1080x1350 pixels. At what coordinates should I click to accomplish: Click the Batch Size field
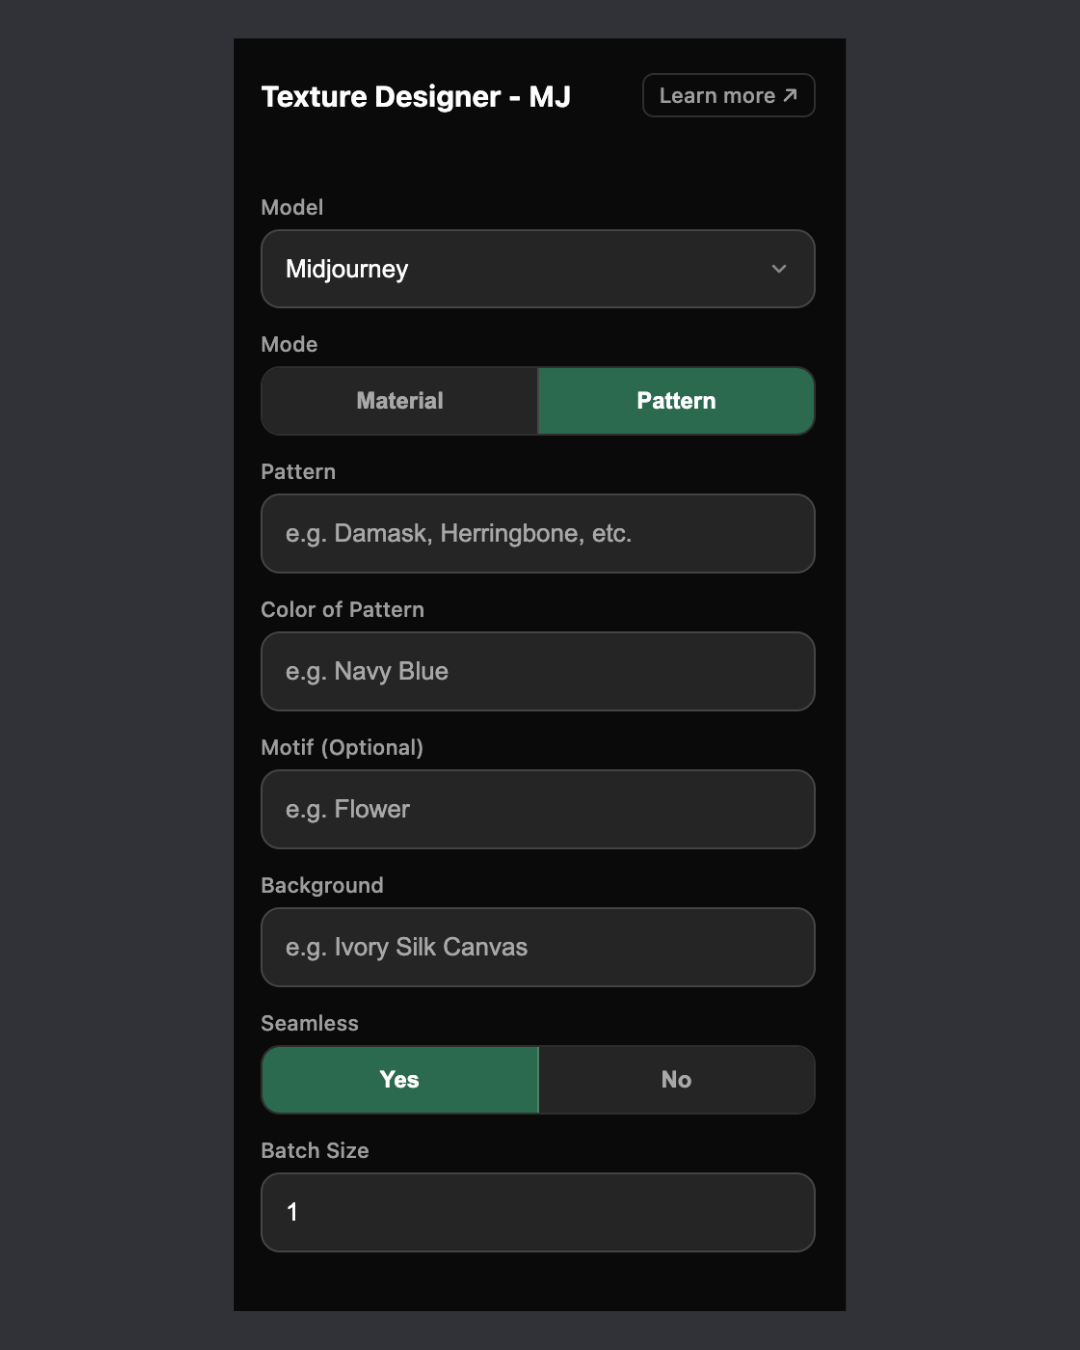[x=537, y=1212]
